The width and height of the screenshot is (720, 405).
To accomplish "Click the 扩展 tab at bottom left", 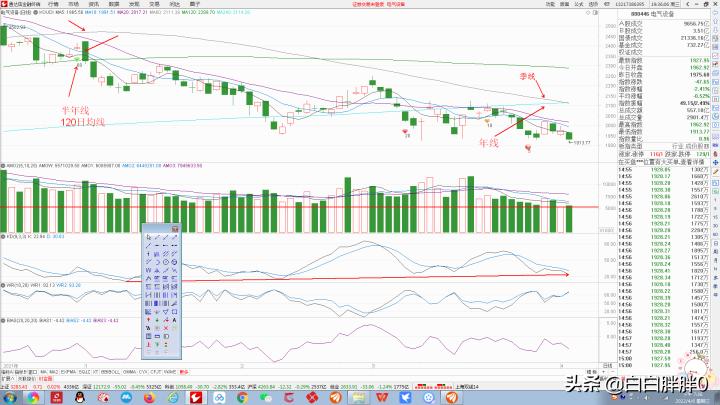I will (x=7, y=380).
